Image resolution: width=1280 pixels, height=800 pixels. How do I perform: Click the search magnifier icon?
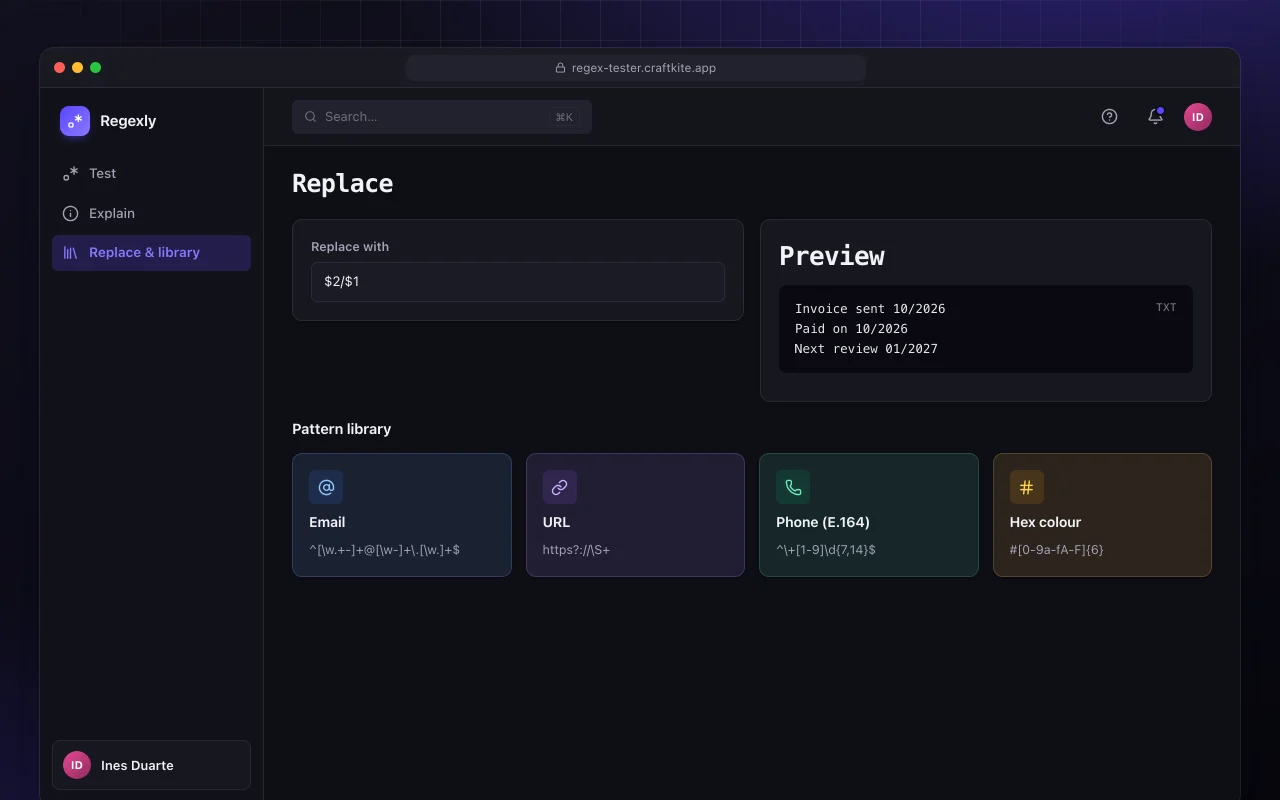(311, 117)
